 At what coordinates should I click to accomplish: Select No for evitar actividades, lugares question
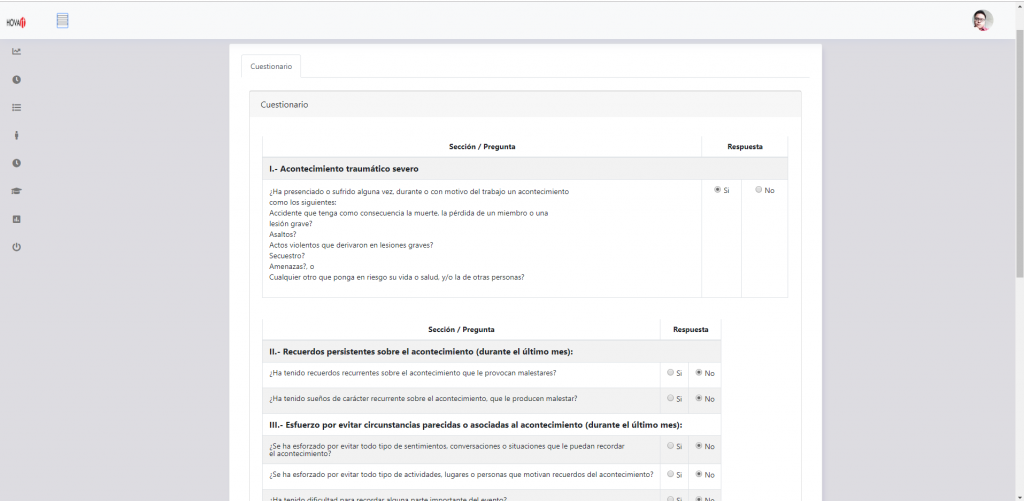[699, 474]
